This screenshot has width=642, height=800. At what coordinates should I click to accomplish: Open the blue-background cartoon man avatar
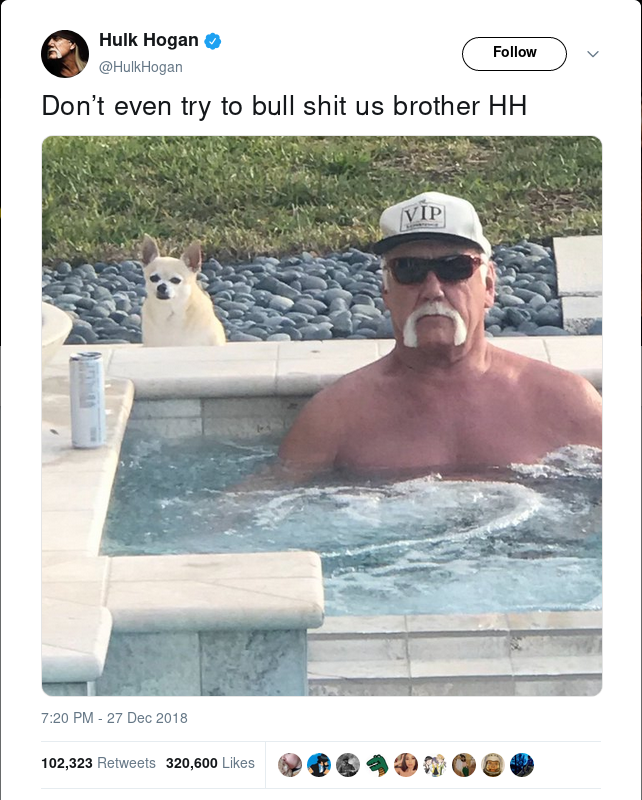coord(319,765)
